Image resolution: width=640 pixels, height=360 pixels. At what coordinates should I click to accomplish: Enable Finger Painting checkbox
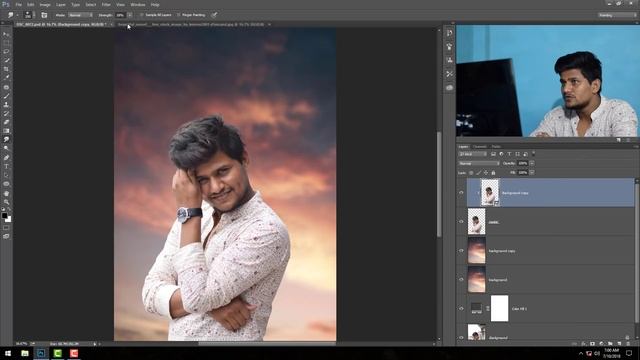pyautogui.click(x=178, y=15)
